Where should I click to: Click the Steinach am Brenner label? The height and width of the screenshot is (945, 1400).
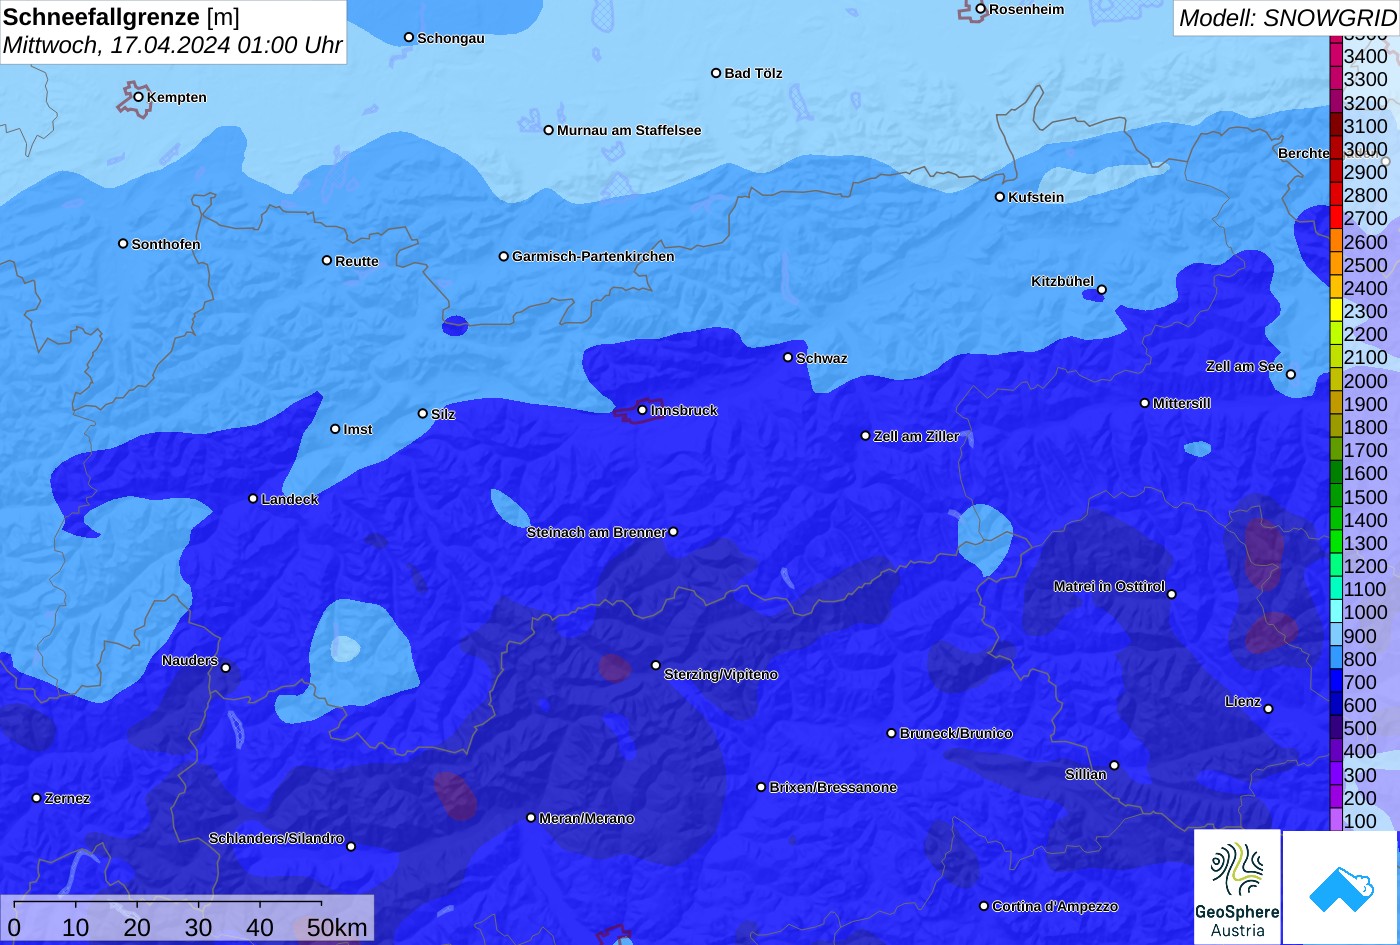point(596,532)
